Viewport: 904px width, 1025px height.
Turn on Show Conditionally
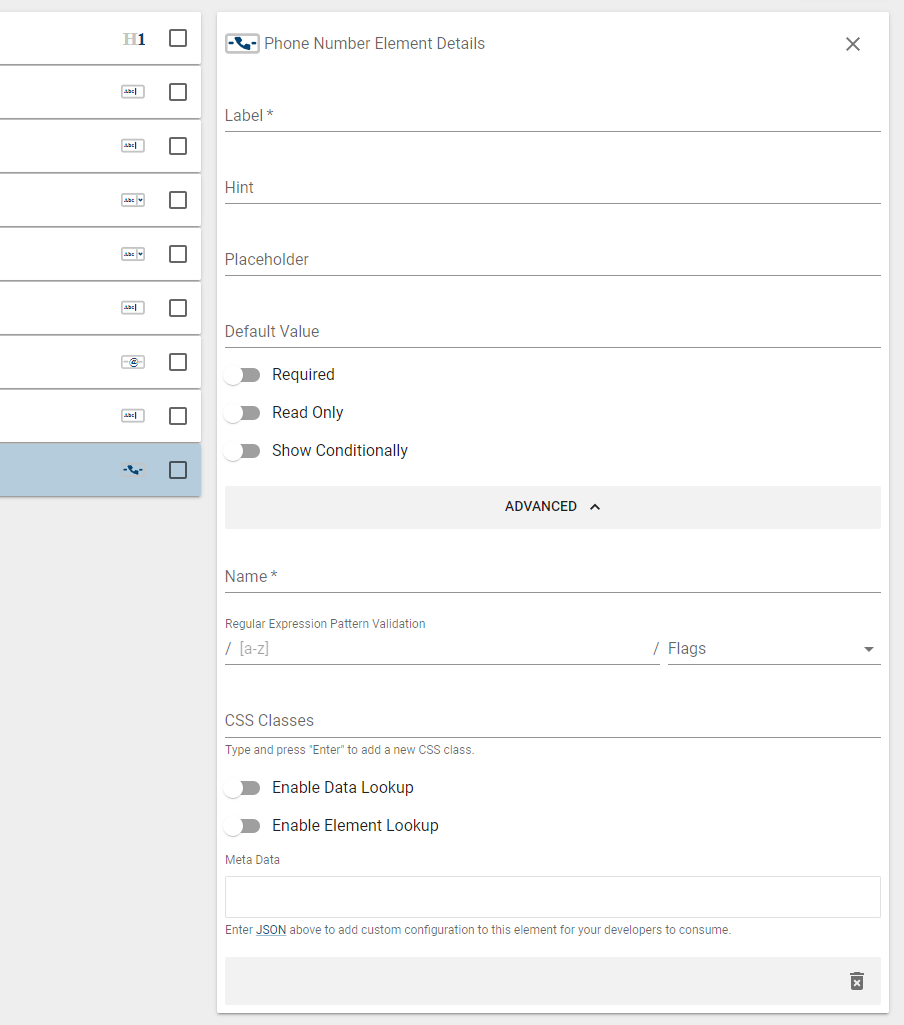242,451
